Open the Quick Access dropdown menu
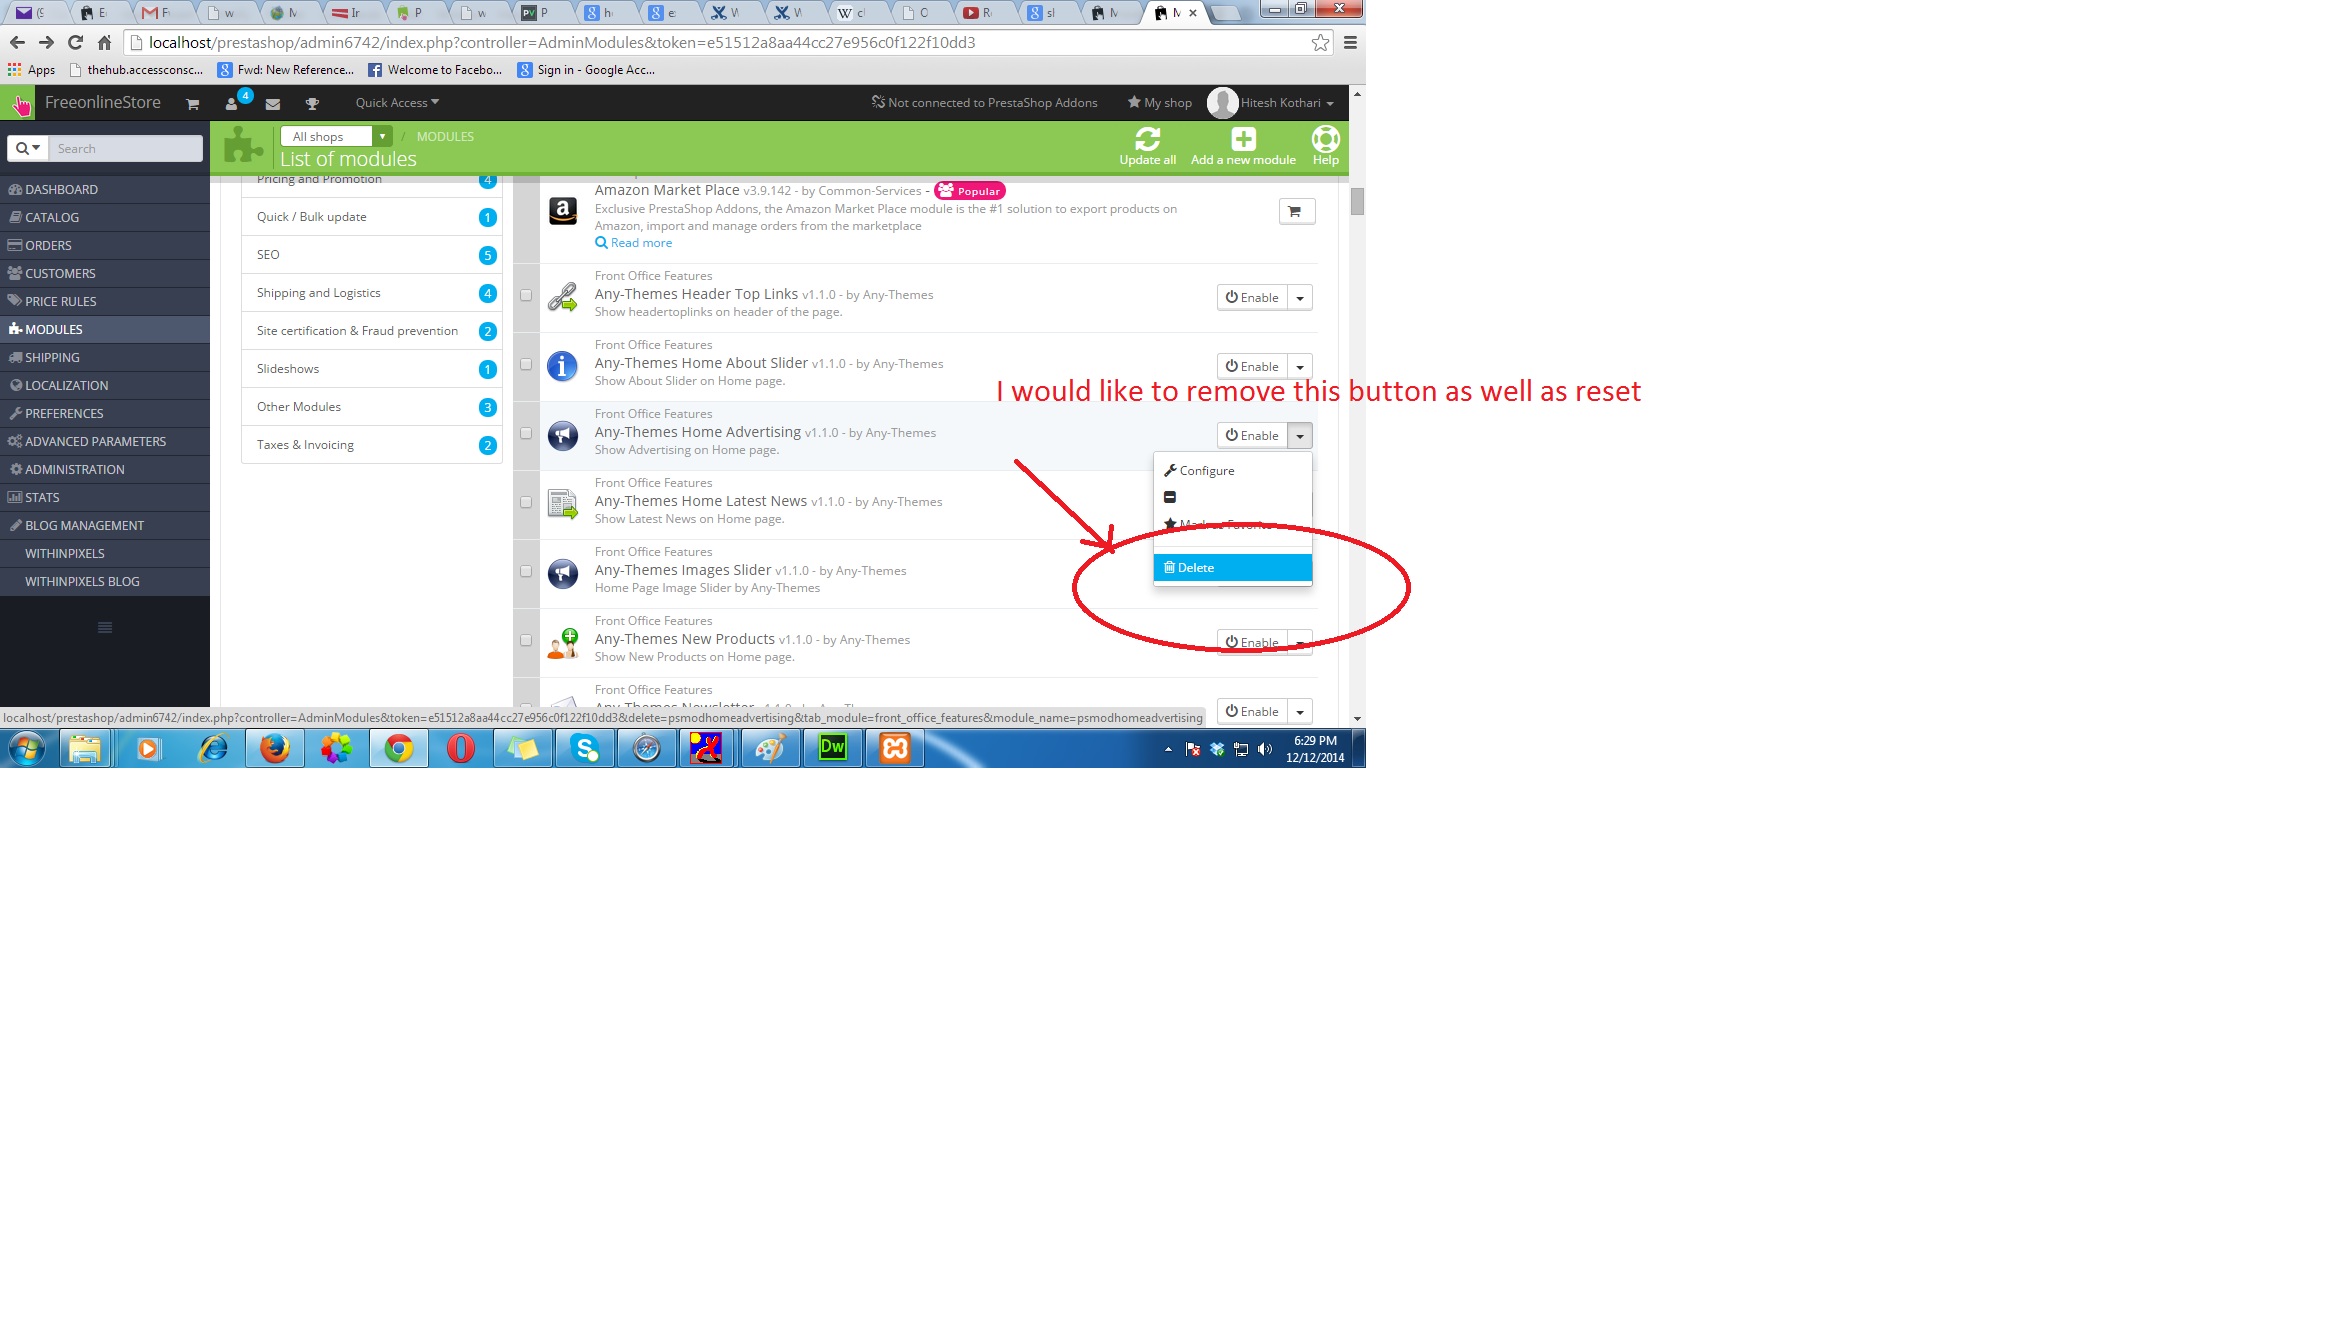 tap(396, 103)
